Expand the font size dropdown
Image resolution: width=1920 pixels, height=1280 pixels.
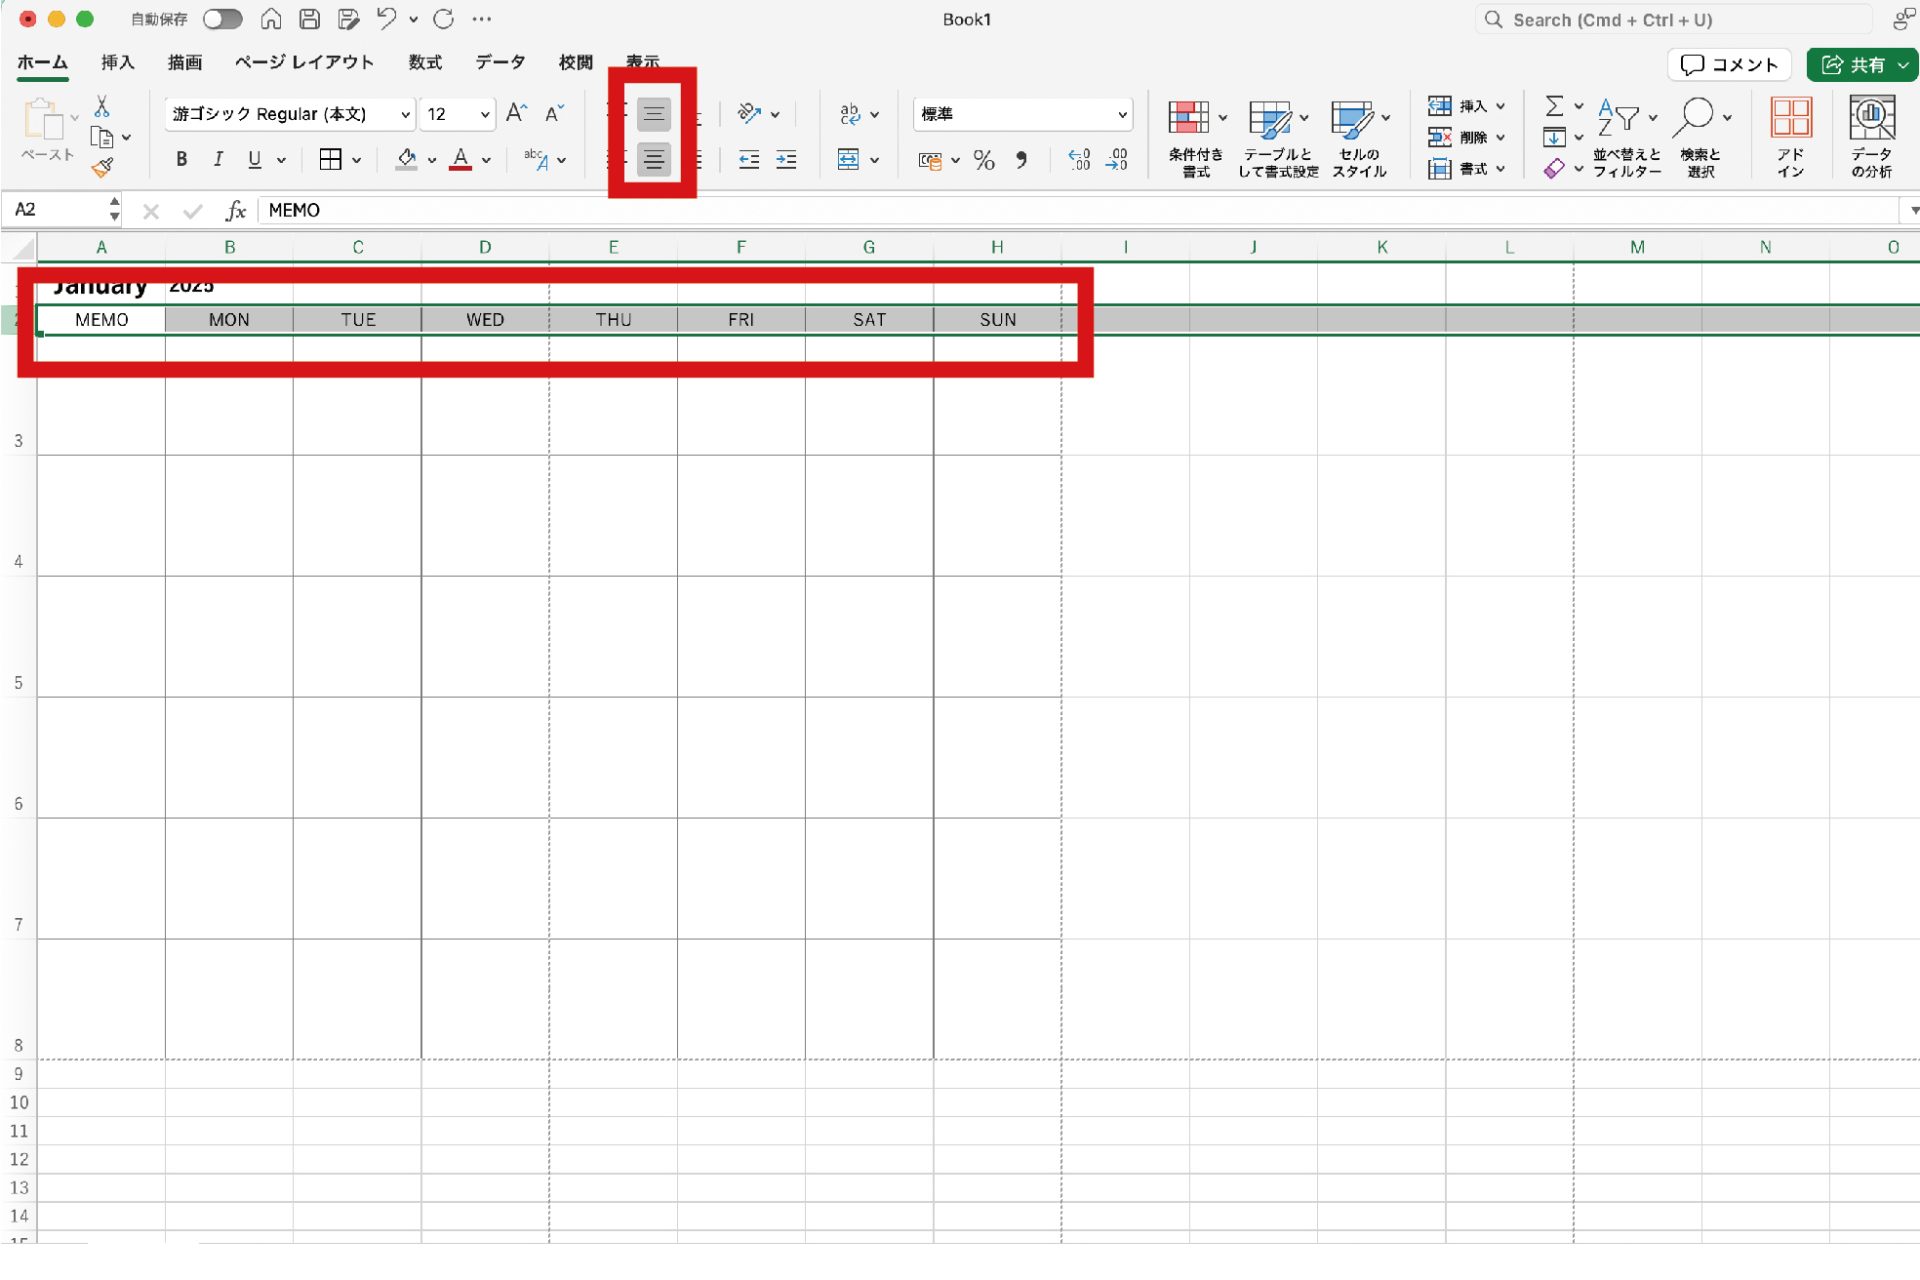pos(485,114)
